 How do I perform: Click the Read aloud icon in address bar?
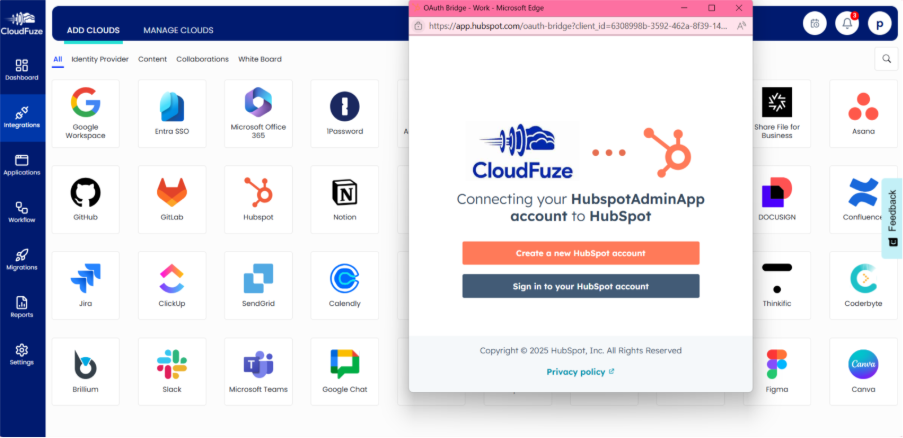(741, 25)
